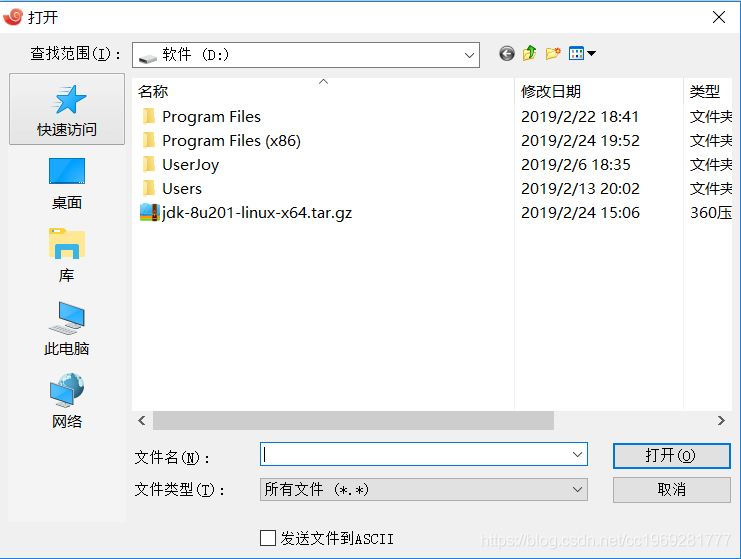This screenshot has height=559, width=741.
Task: Sort by modified date column header
Action: (x=598, y=91)
